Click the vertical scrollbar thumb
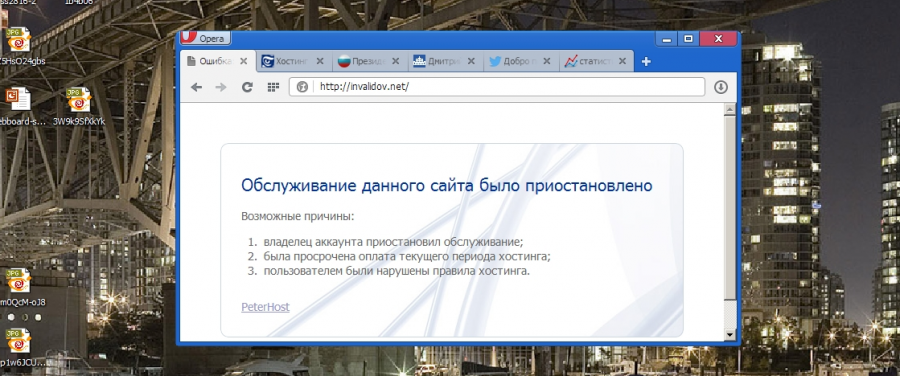Viewport: 900px width, 376px height. coord(730,207)
